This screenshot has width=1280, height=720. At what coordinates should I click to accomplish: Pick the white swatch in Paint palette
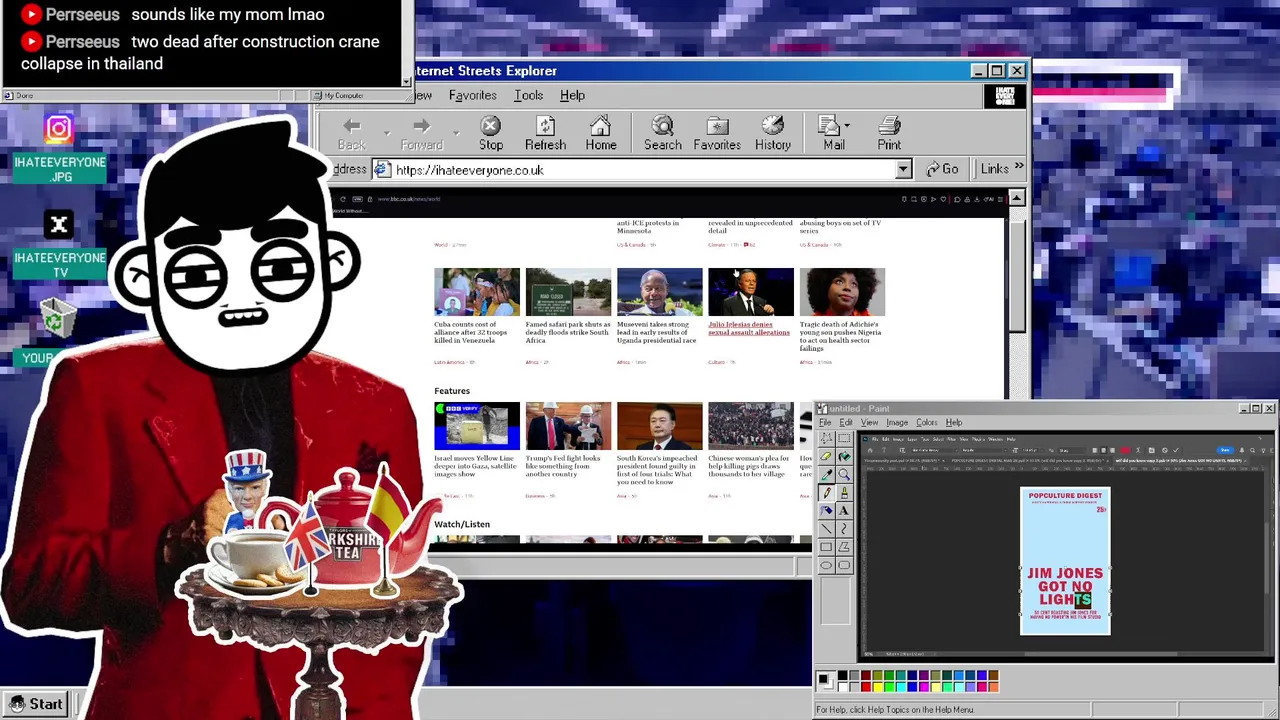[x=842, y=686]
